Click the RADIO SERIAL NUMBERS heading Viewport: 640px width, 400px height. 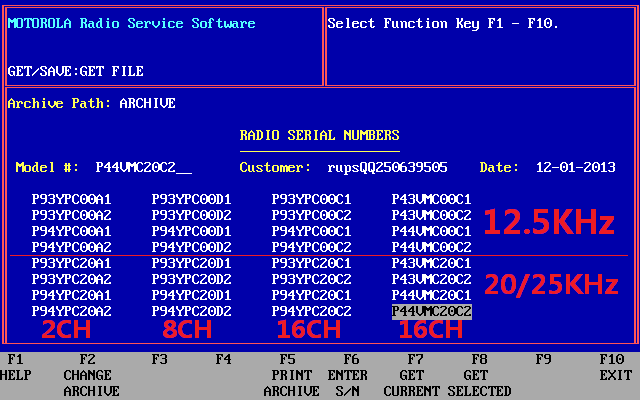(320, 136)
